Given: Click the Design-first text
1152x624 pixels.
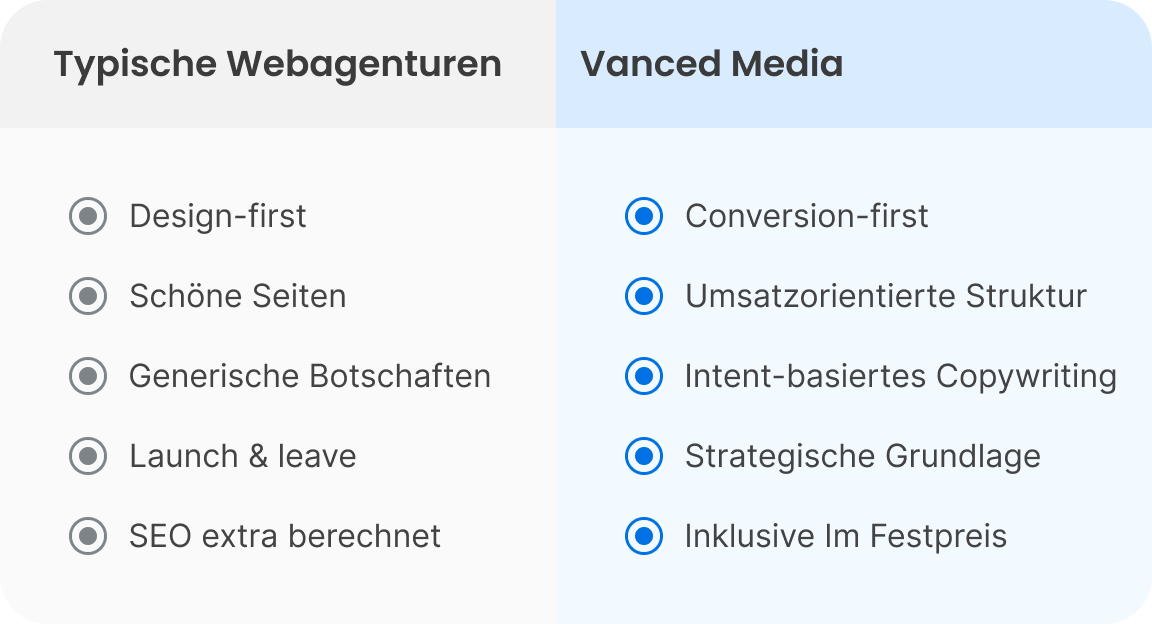Looking at the screenshot, I should [218, 216].
